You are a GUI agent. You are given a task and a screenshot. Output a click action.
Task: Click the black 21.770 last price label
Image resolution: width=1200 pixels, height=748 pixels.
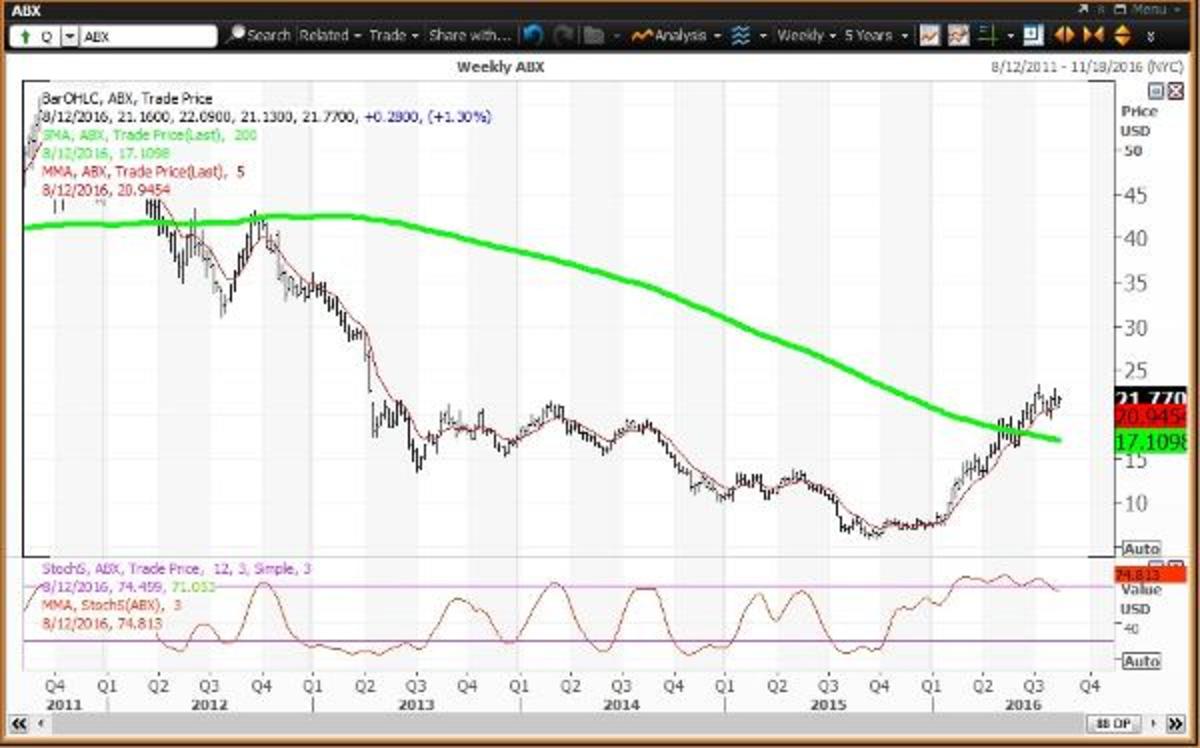(x=1150, y=397)
